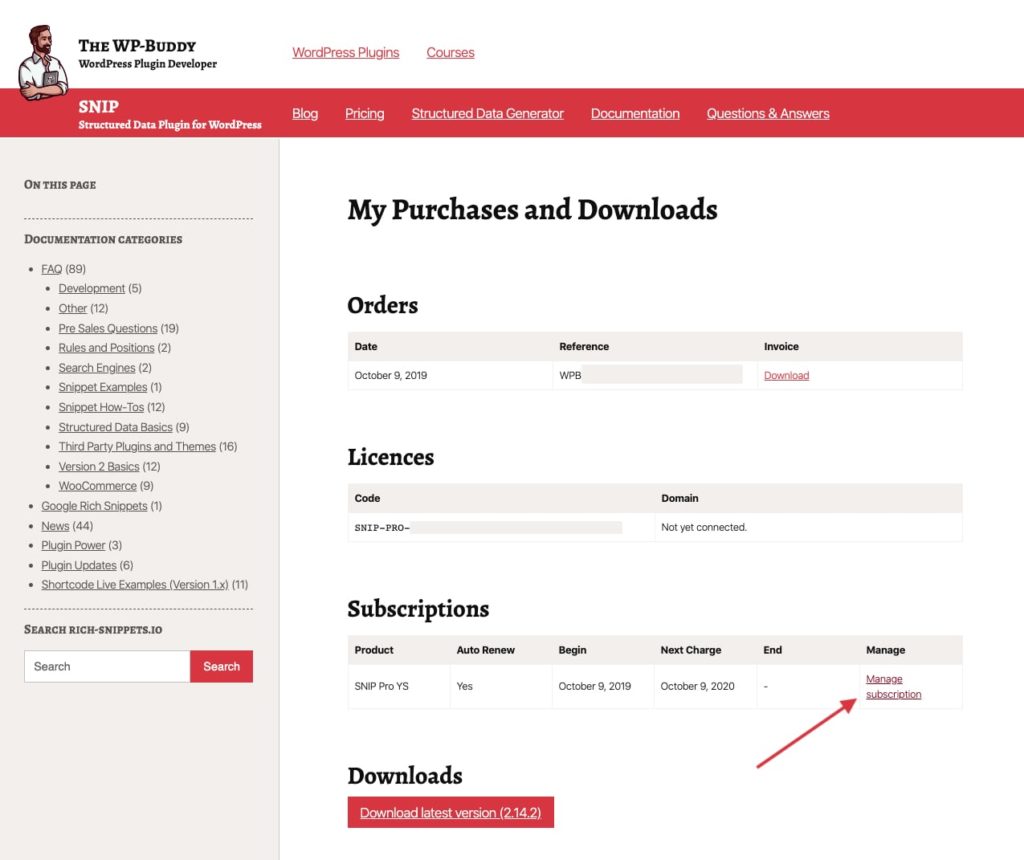The height and width of the screenshot is (860, 1024).
Task: Click the 'Documentation Categories' sidebar heading
Action: 103,240
